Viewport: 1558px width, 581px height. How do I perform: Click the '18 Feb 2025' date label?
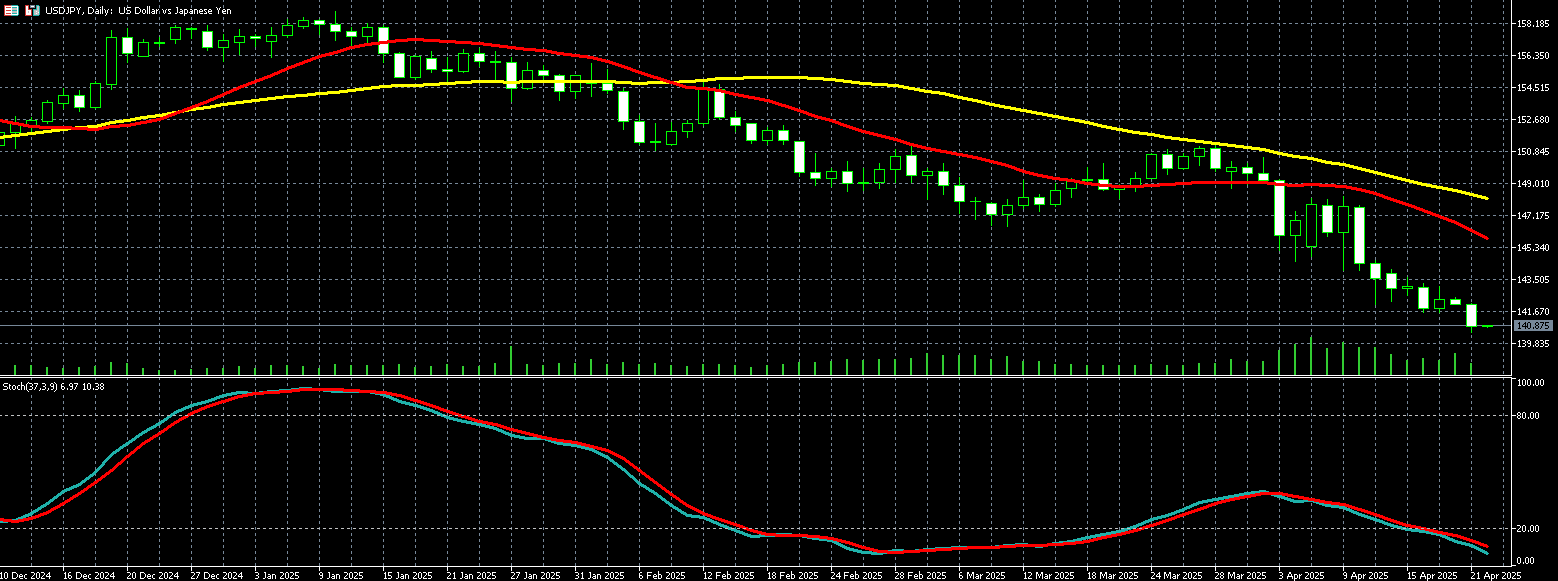[x=792, y=575]
